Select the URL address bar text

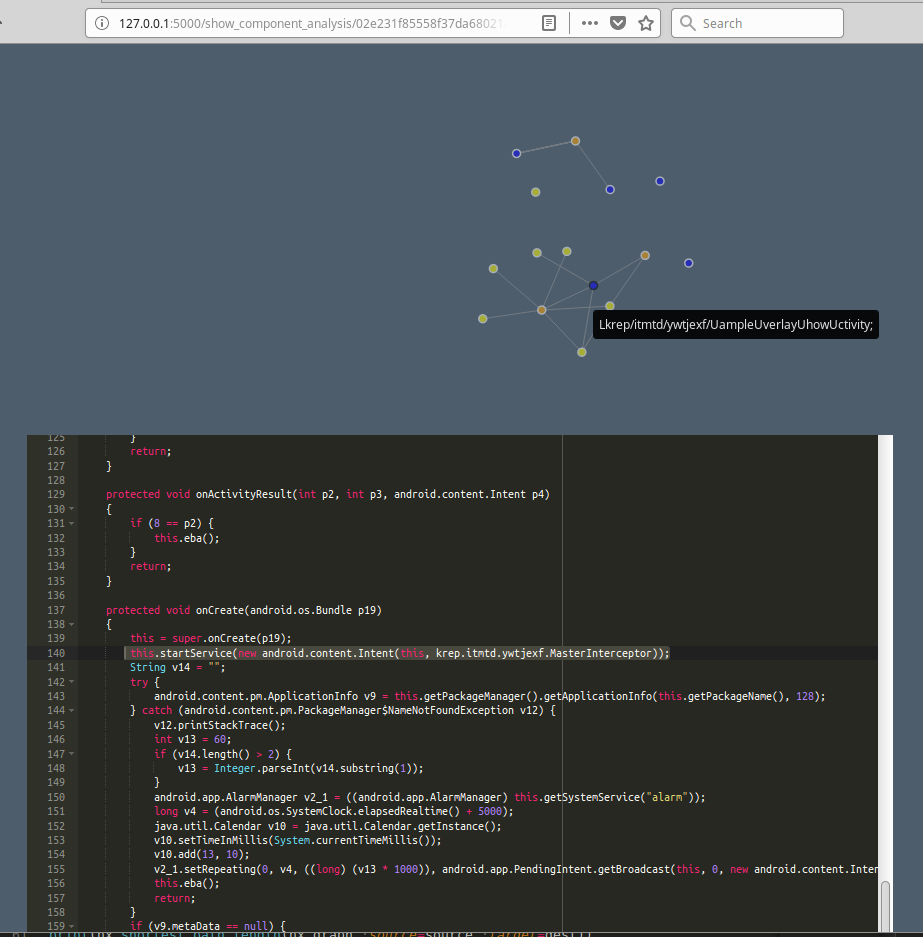pos(311,23)
